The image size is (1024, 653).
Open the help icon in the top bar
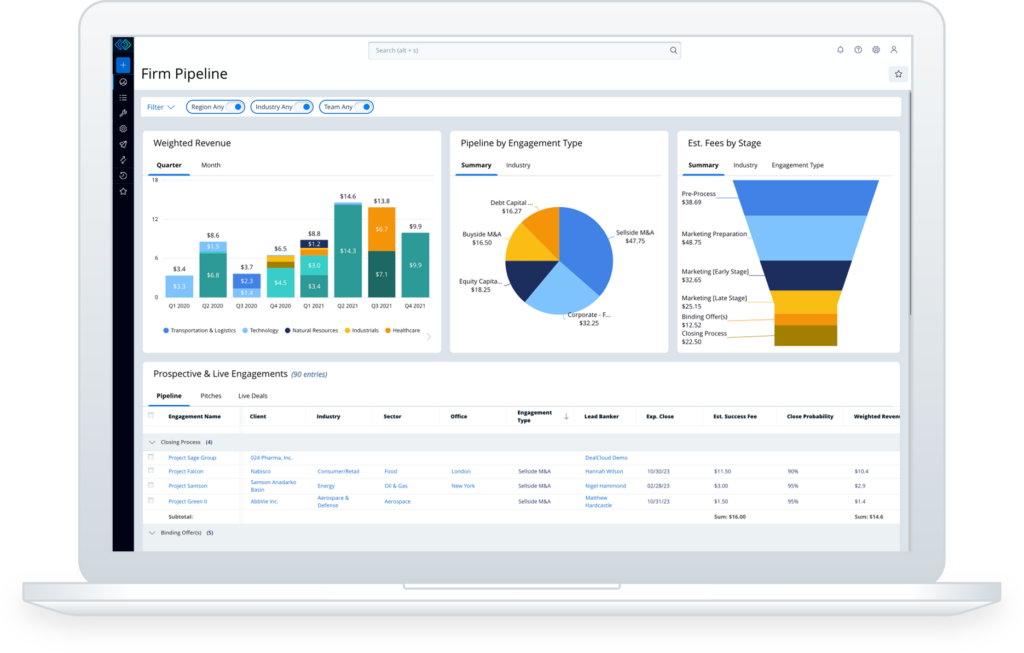858,50
